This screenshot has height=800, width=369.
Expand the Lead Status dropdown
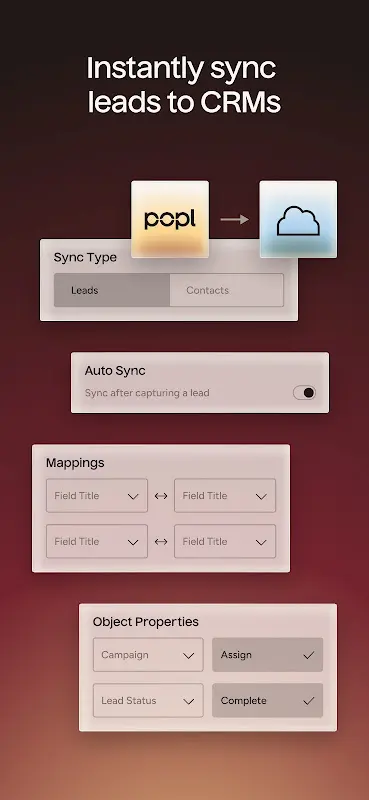point(148,701)
